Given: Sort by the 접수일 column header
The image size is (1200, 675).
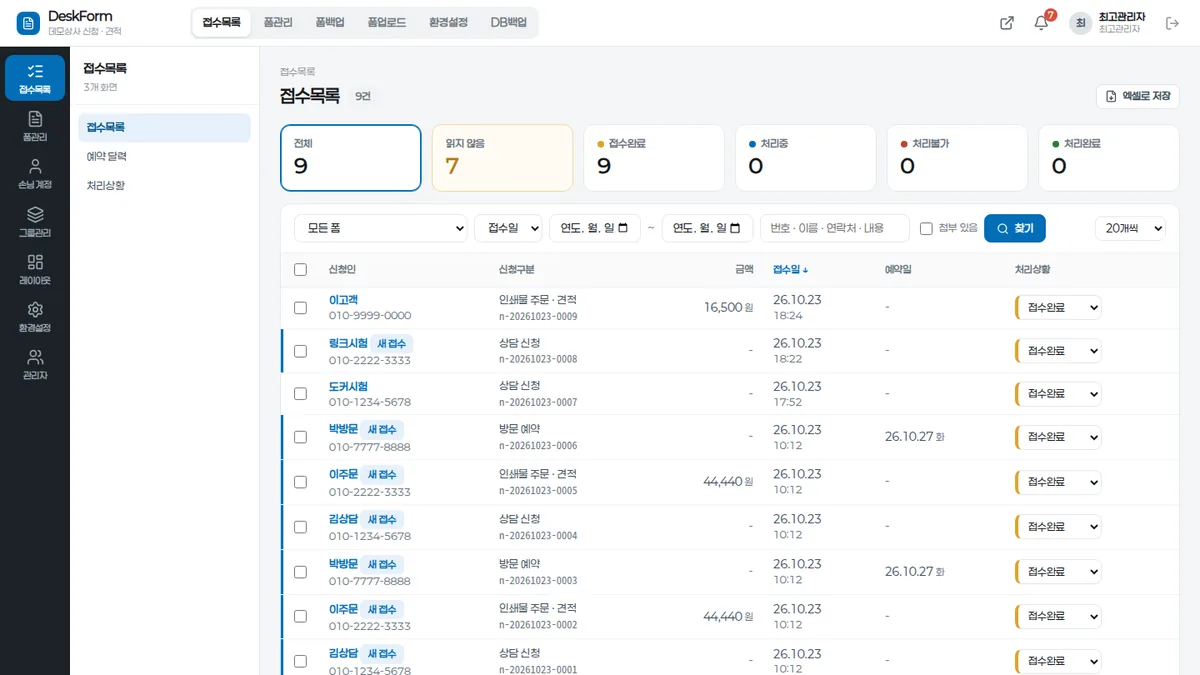Looking at the screenshot, I should click(x=791, y=269).
